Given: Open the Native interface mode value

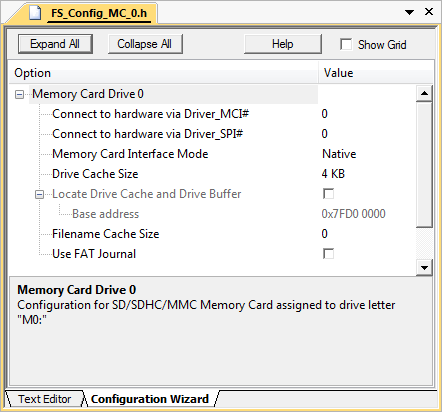Looking at the screenshot, I should (339, 154).
